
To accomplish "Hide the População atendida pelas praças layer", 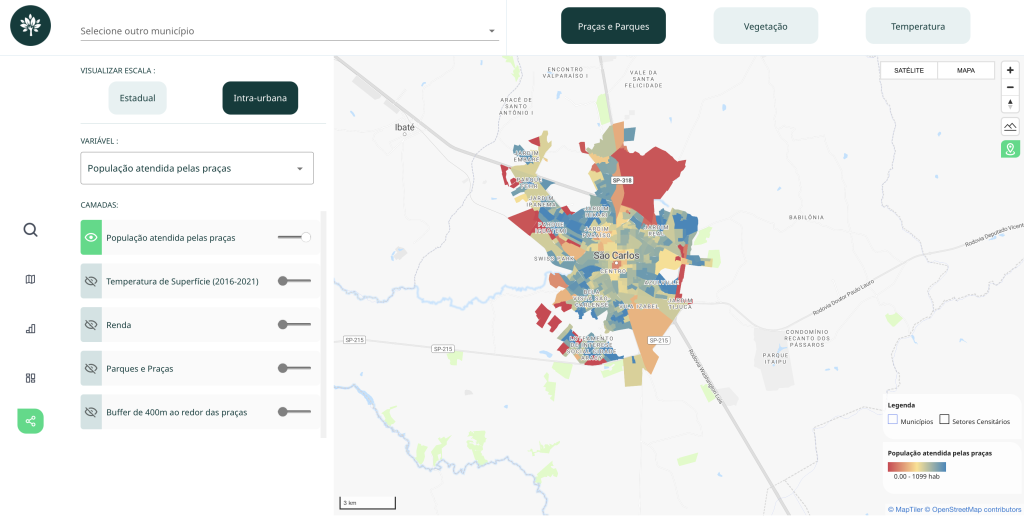I will click(91, 237).
